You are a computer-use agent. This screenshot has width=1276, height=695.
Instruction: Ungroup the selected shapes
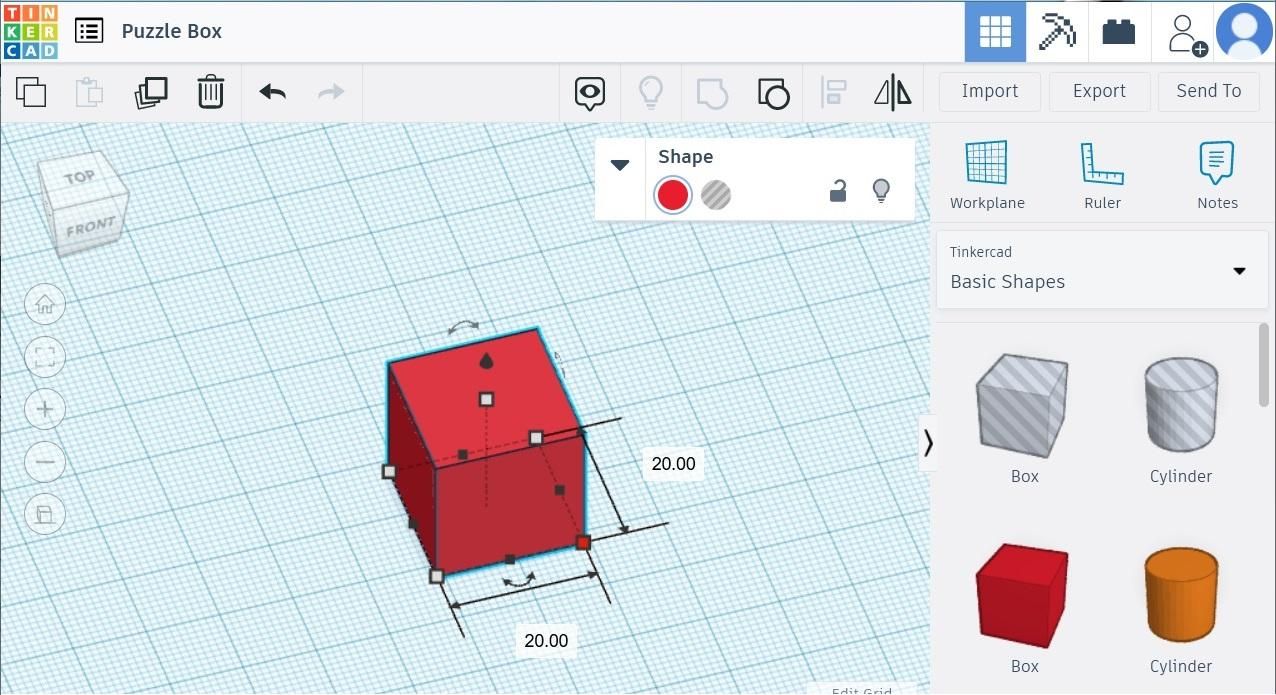pos(774,92)
